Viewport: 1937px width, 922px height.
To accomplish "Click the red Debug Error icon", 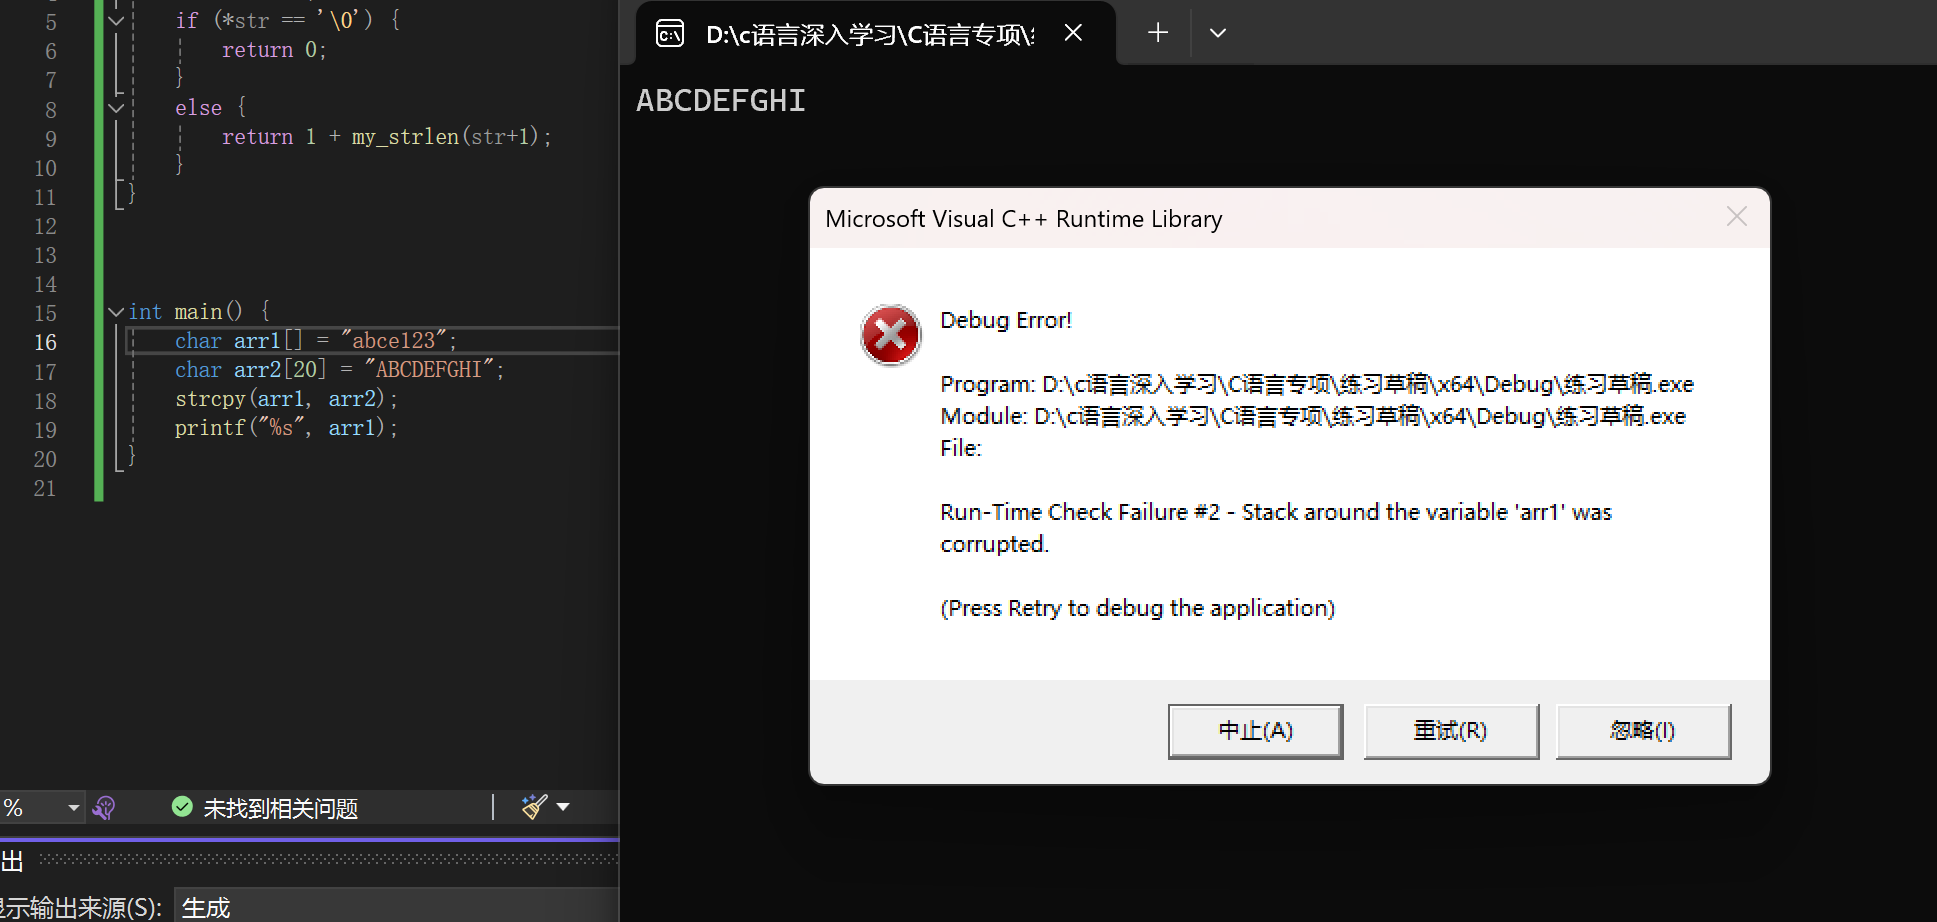I will click(x=890, y=335).
